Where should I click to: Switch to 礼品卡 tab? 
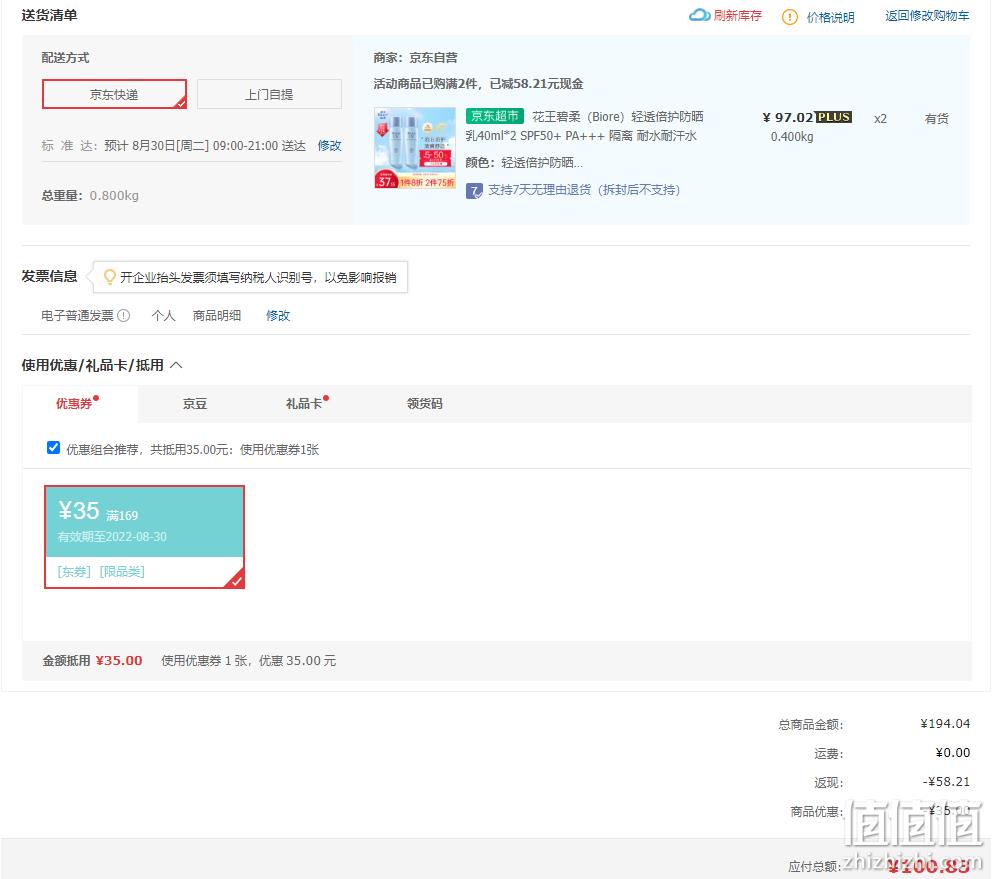[306, 404]
